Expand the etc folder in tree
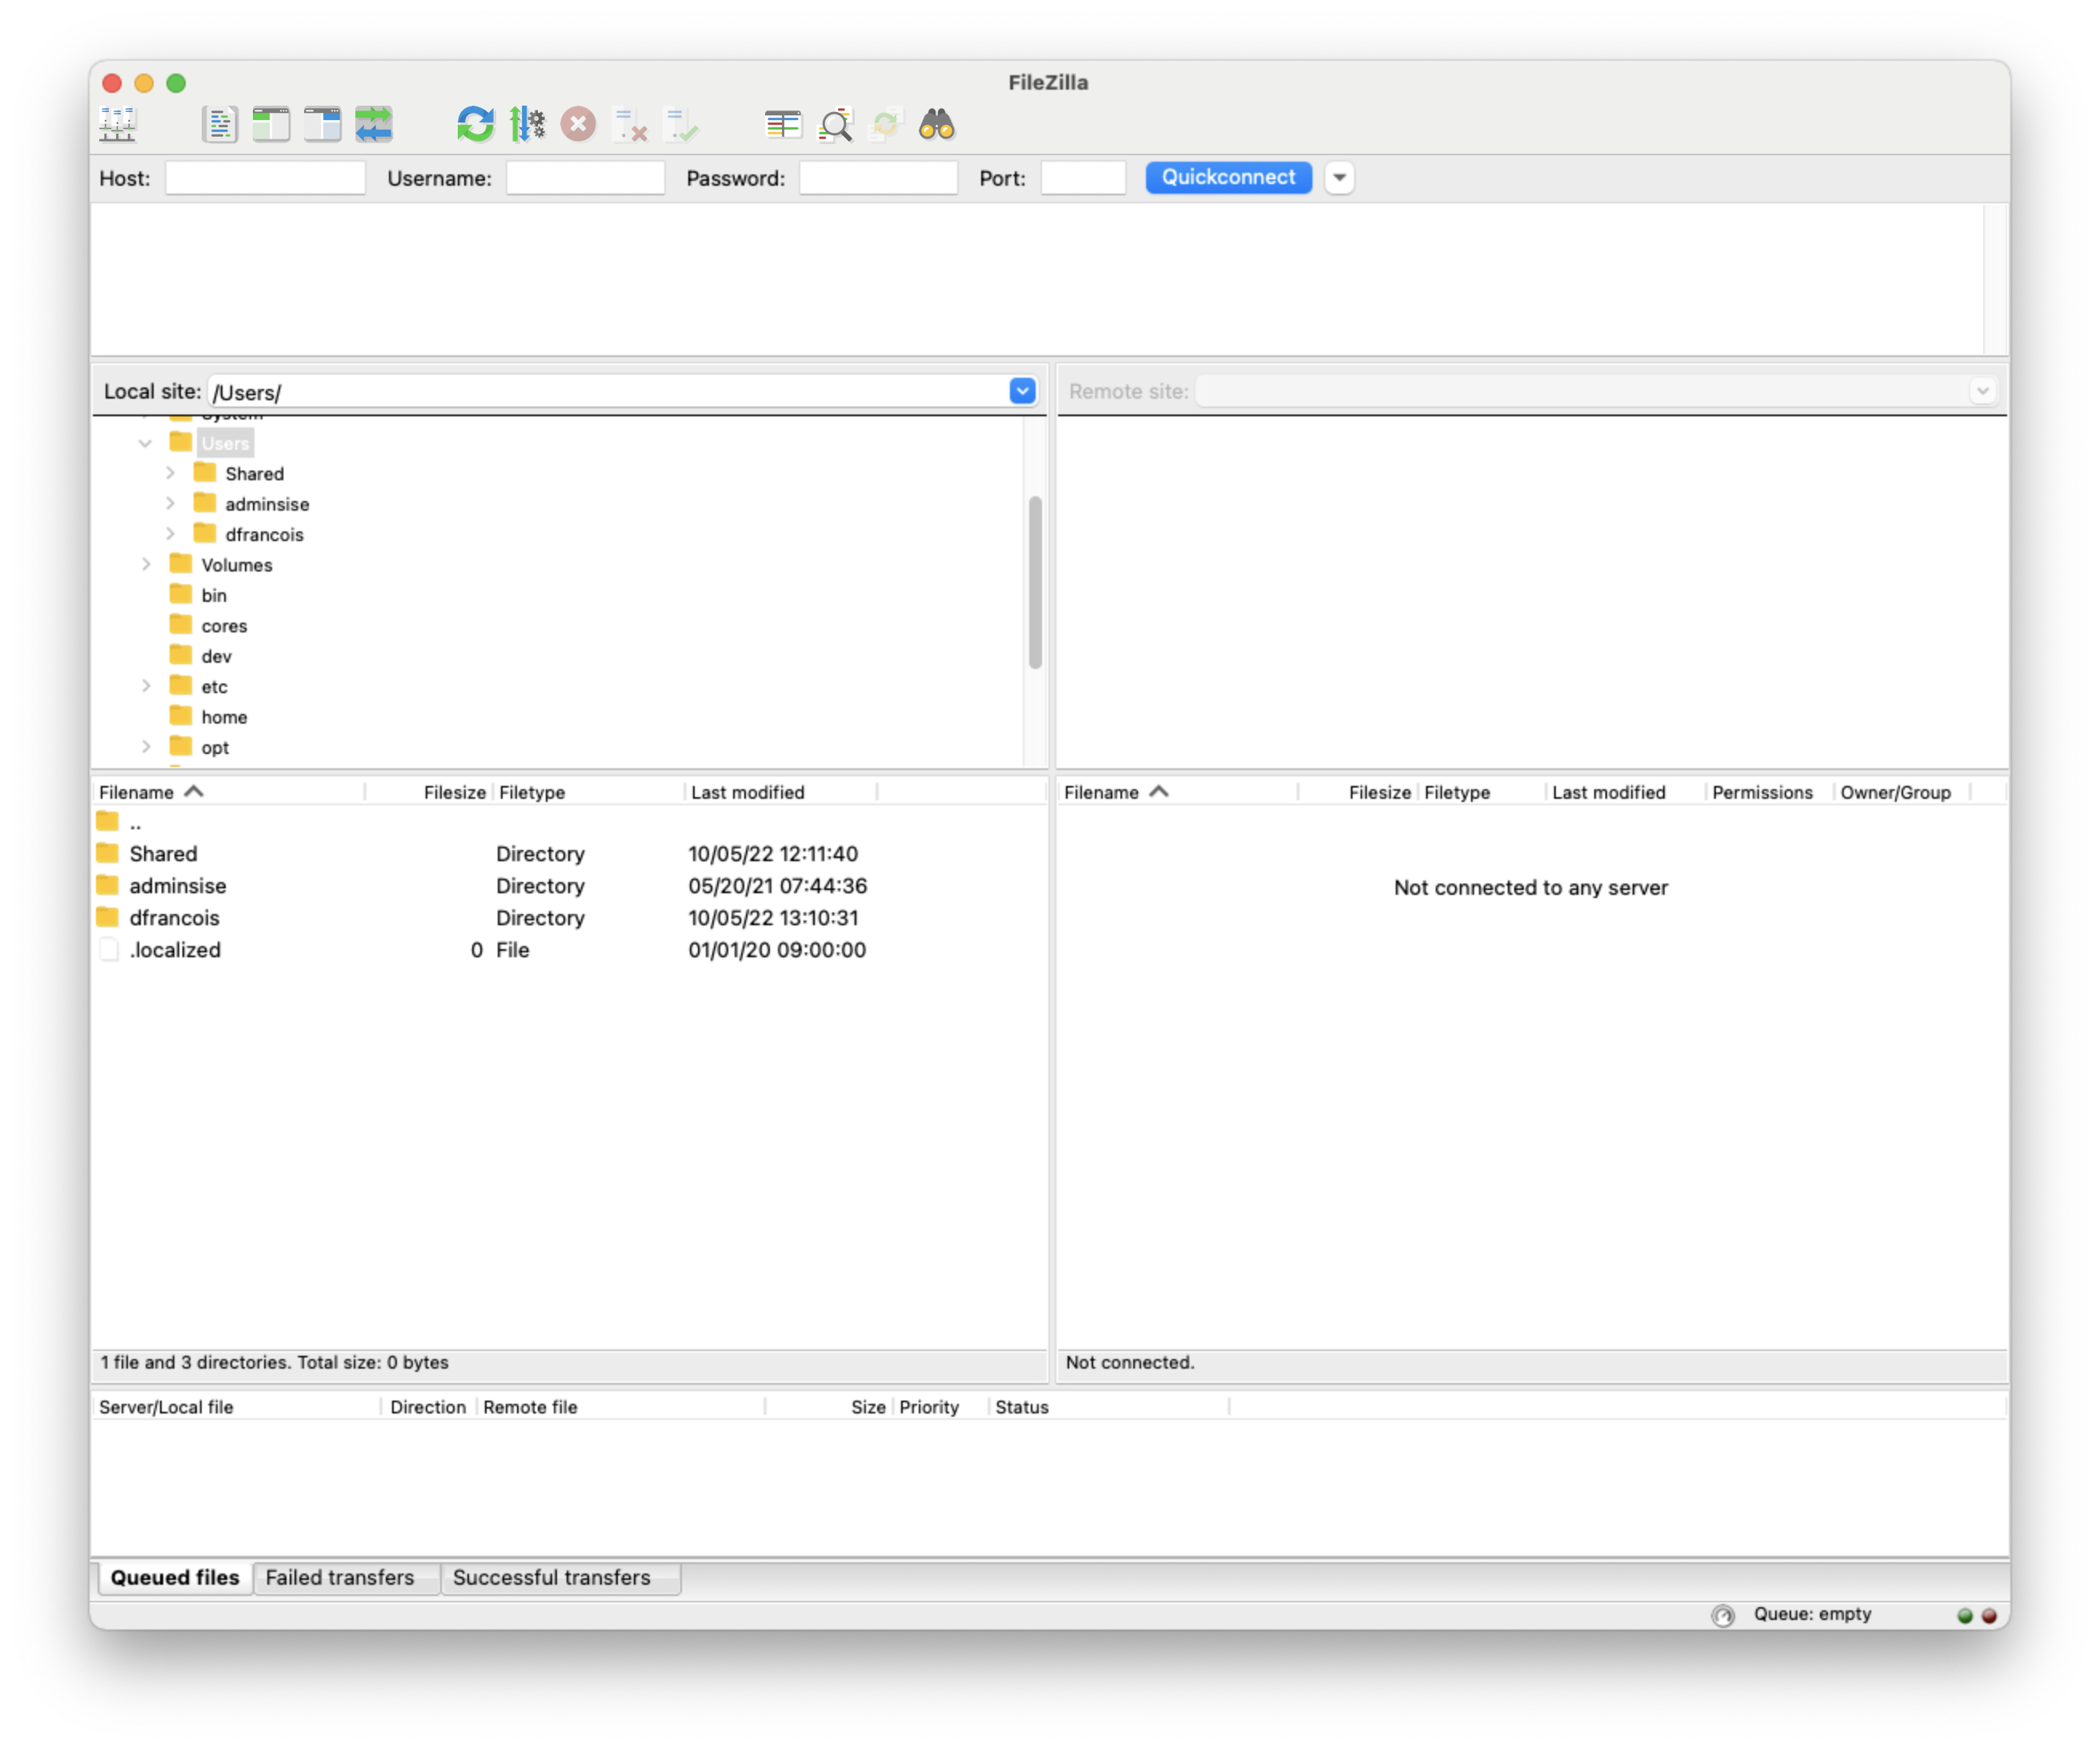The width and height of the screenshot is (2100, 1748). [x=146, y=686]
